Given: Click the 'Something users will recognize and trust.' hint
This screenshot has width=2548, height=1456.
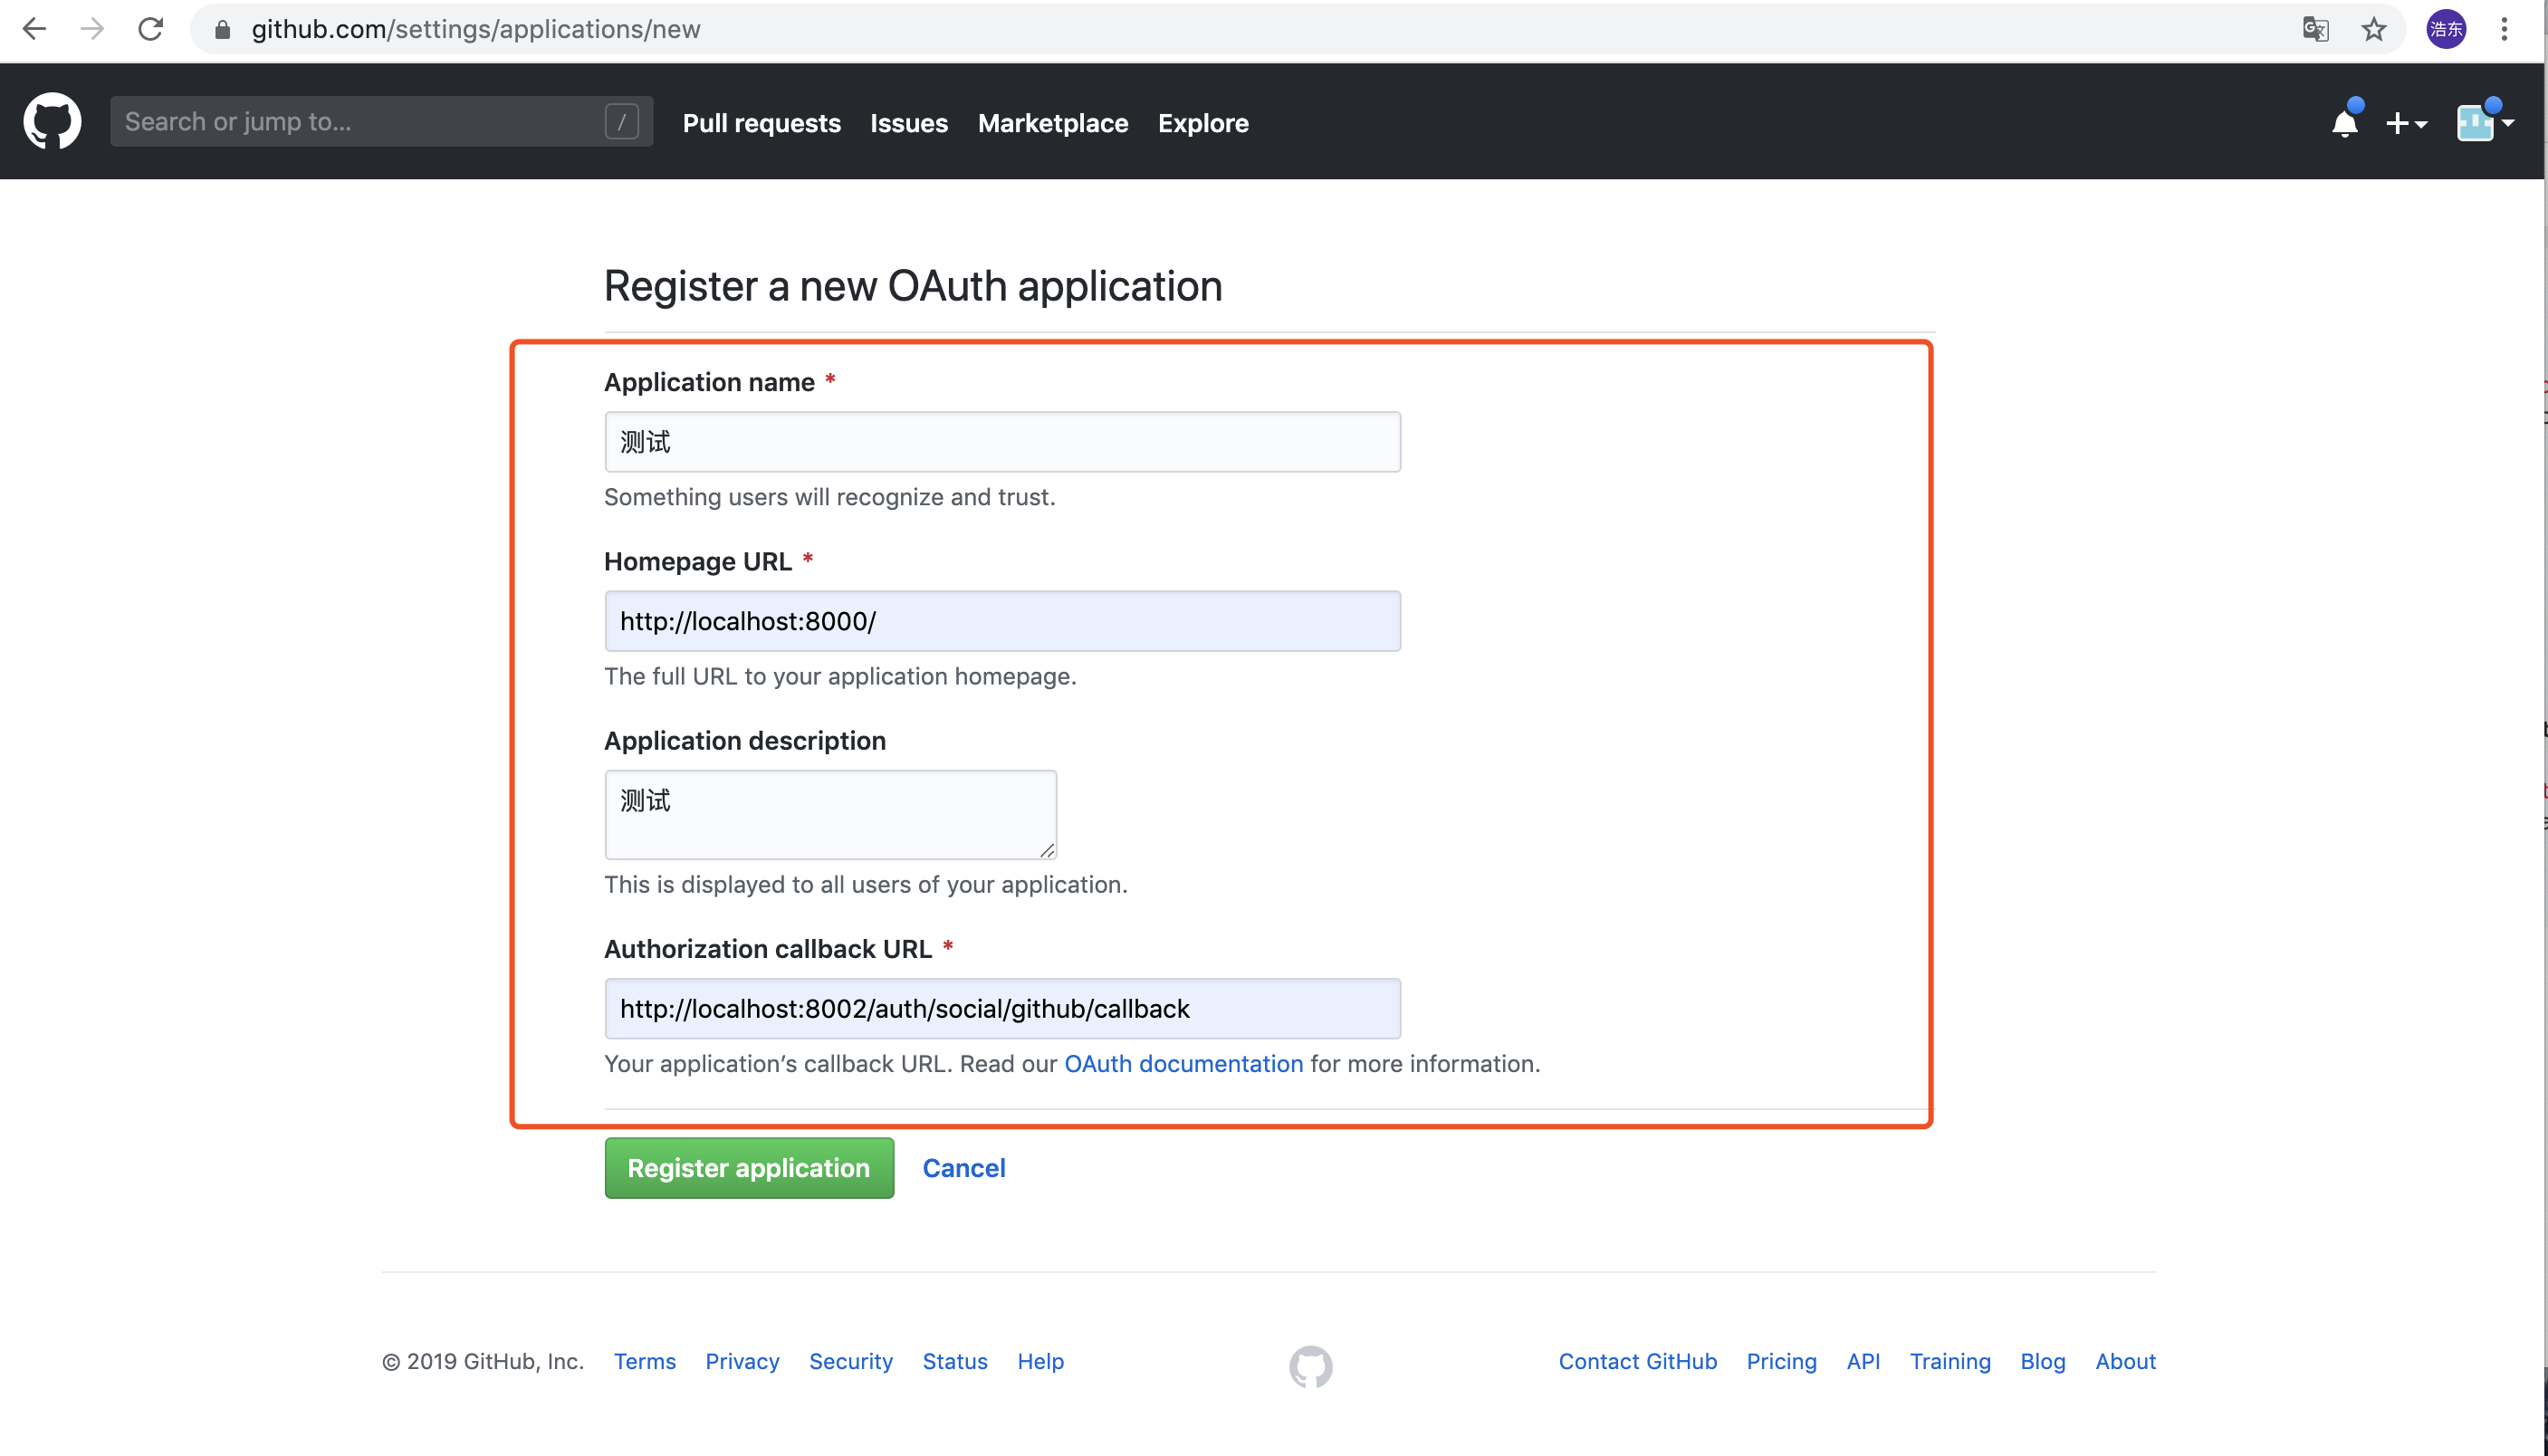Looking at the screenshot, I should (x=829, y=497).
